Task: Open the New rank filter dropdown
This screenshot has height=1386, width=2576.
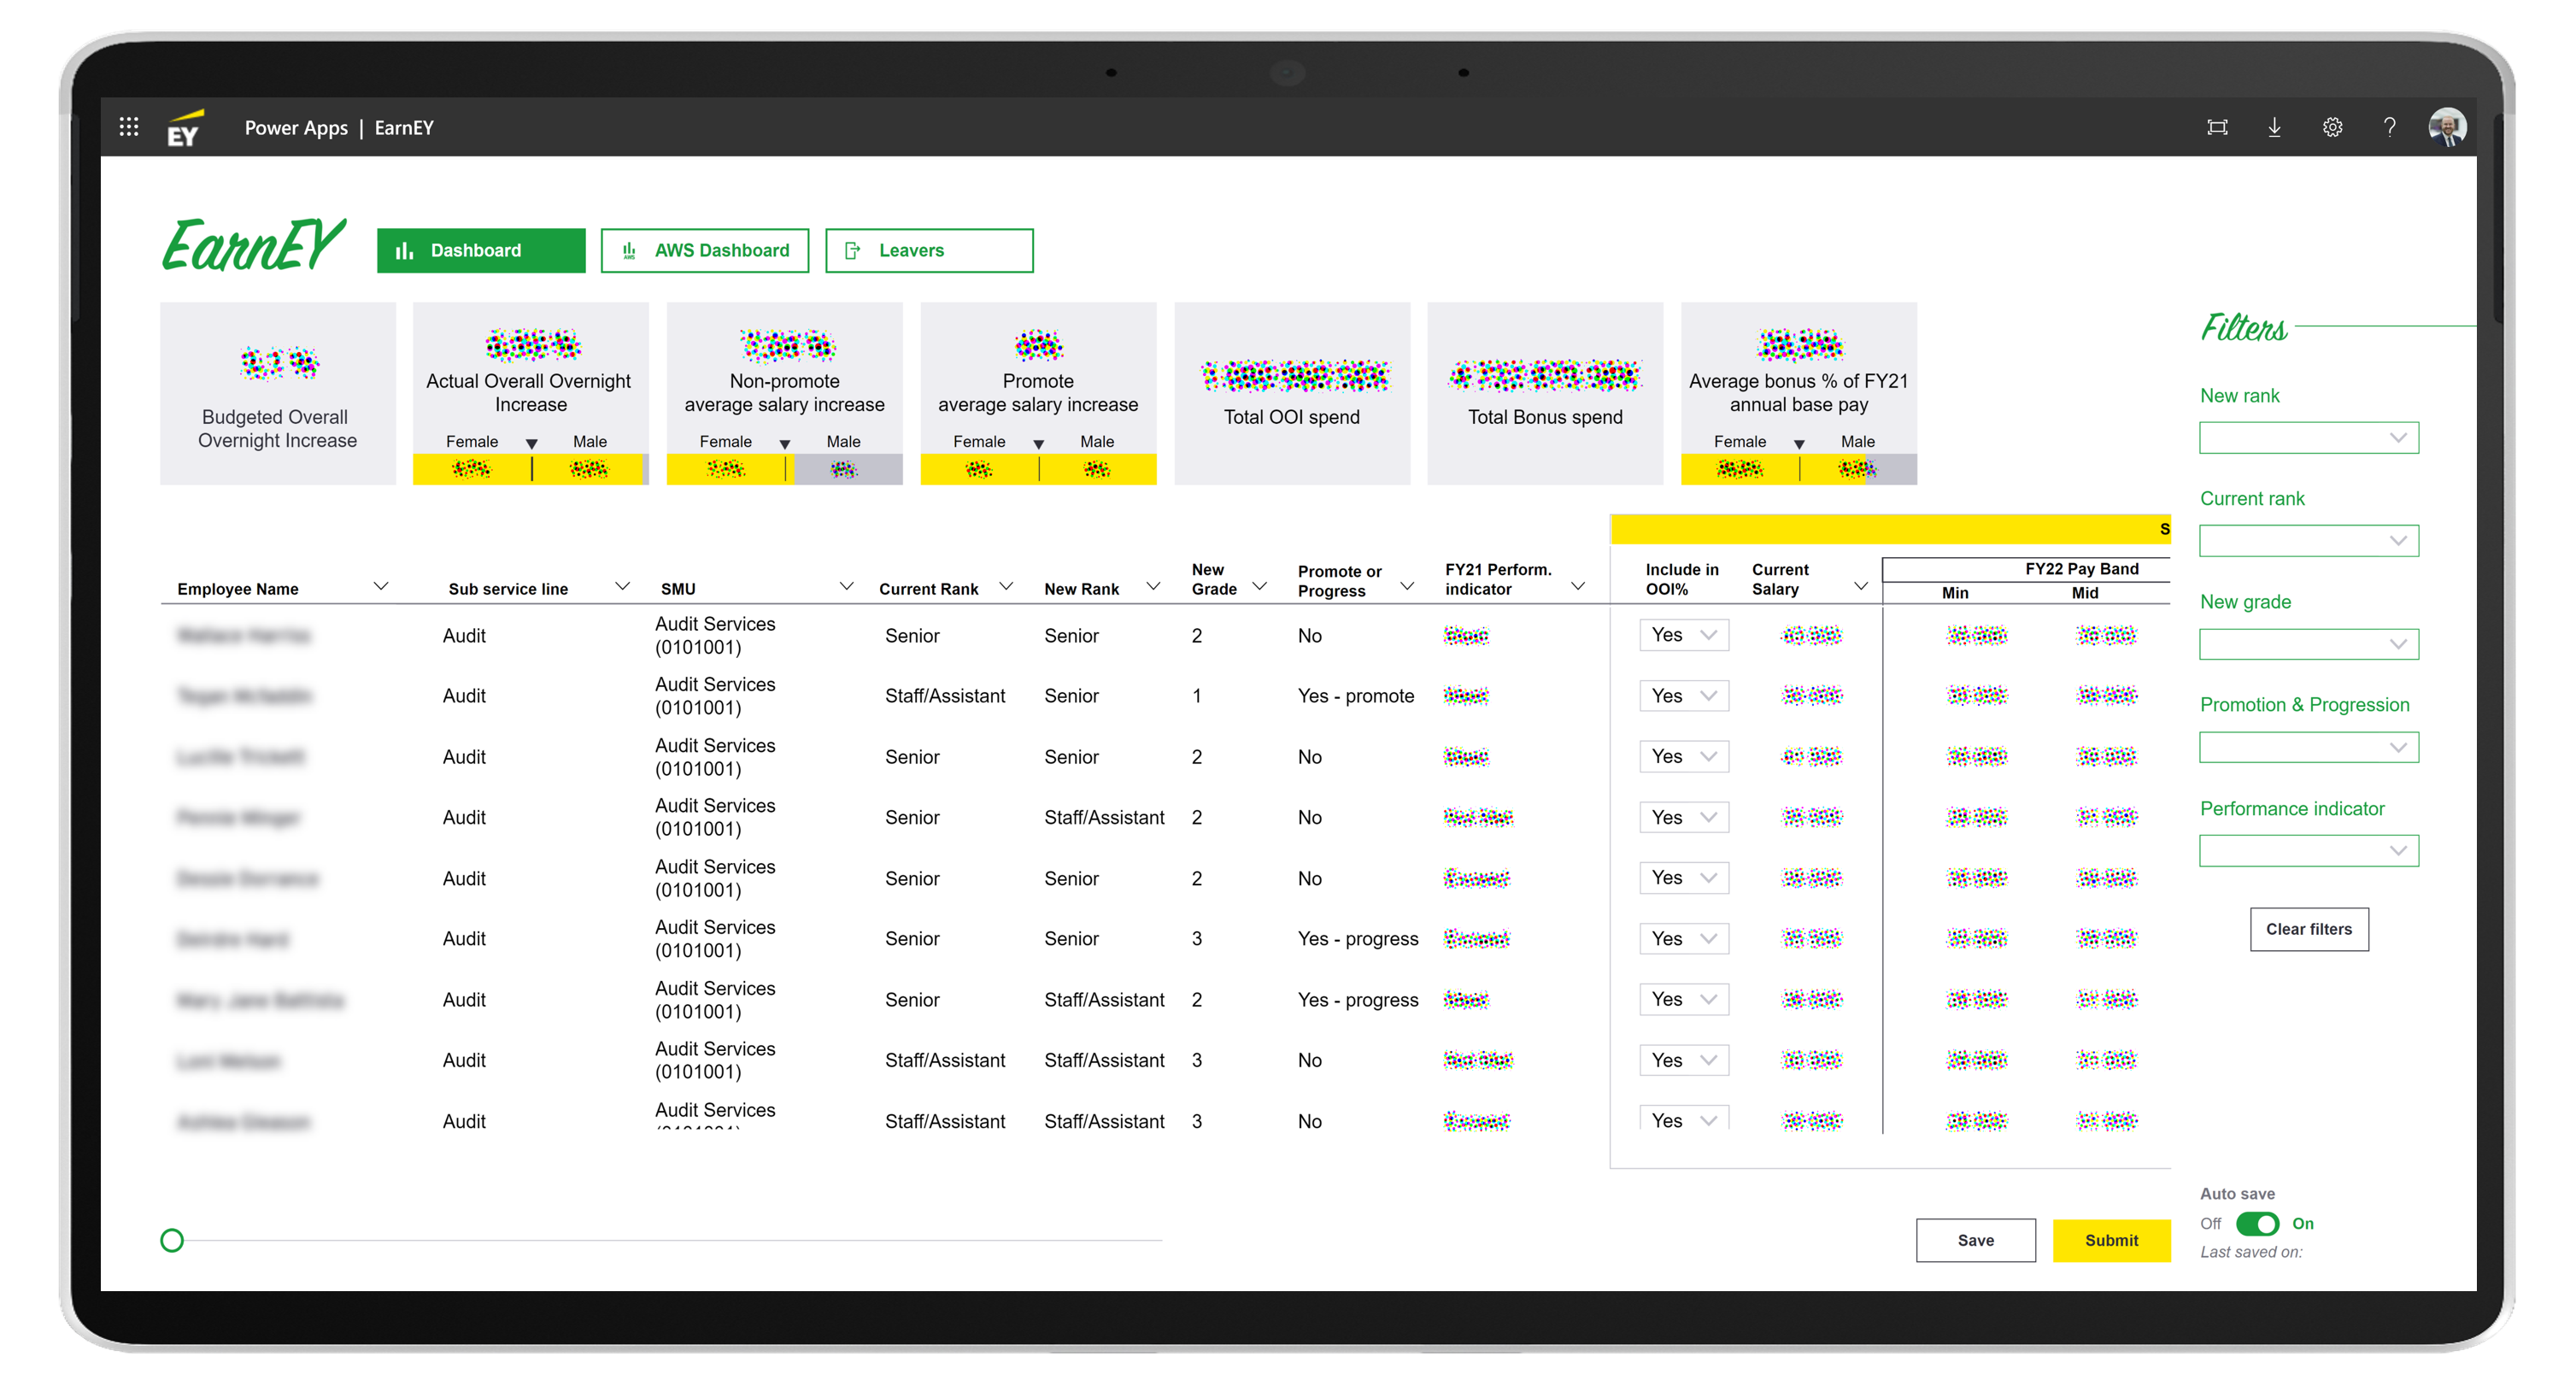Action: [2309, 437]
